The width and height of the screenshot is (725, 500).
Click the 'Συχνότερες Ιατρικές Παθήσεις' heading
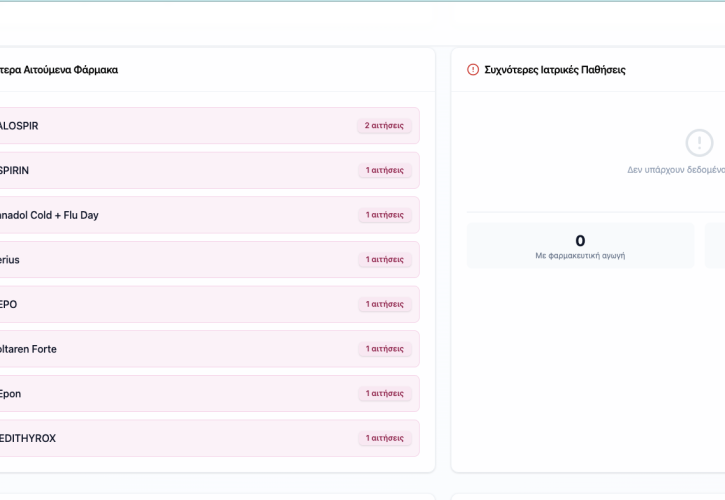tap(555, 70)
